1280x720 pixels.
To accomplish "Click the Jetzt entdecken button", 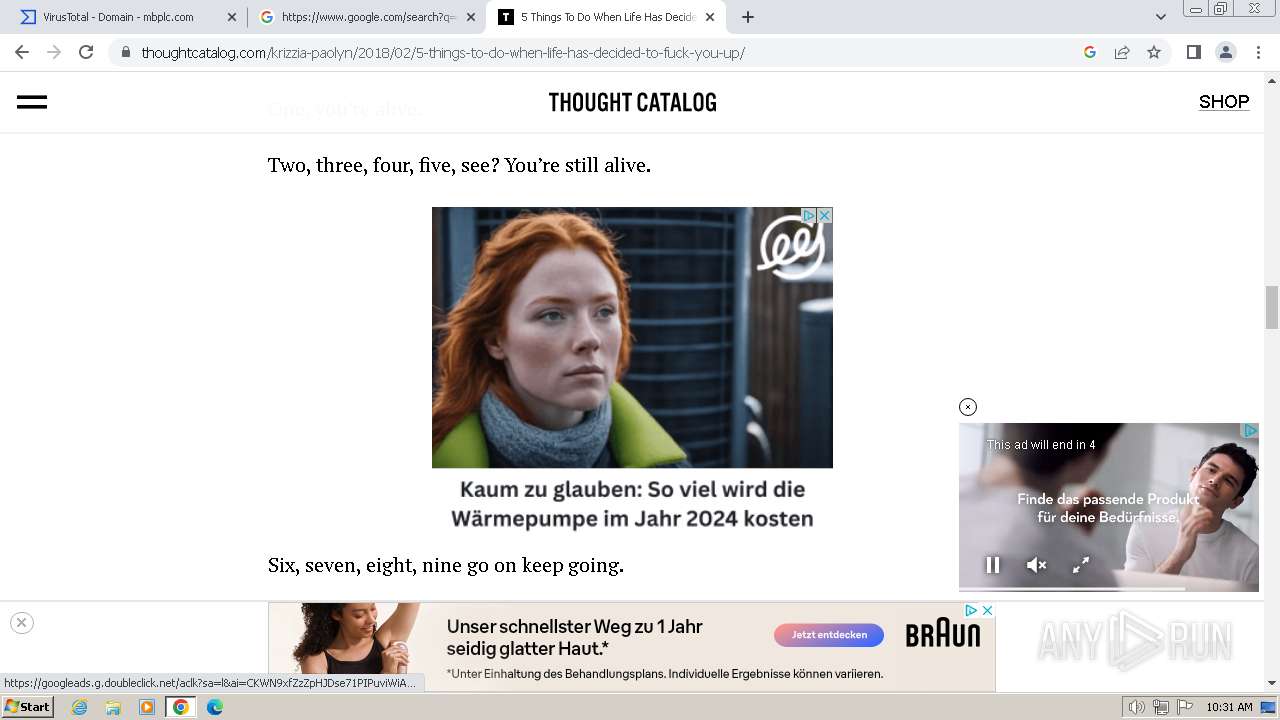I will point(829,635).
